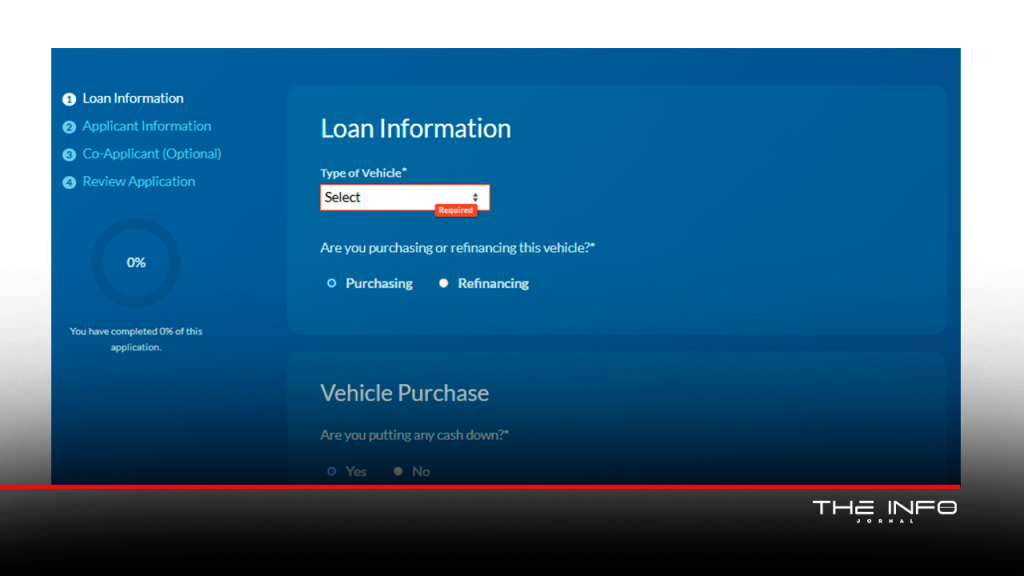Click the Loan Information form heading
Screen dimensions: 1024x576
point(415,129)
